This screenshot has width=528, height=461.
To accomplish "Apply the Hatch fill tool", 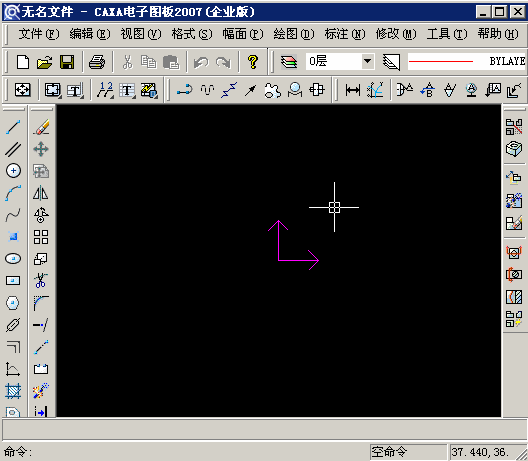I will click(x=13, y=391).
